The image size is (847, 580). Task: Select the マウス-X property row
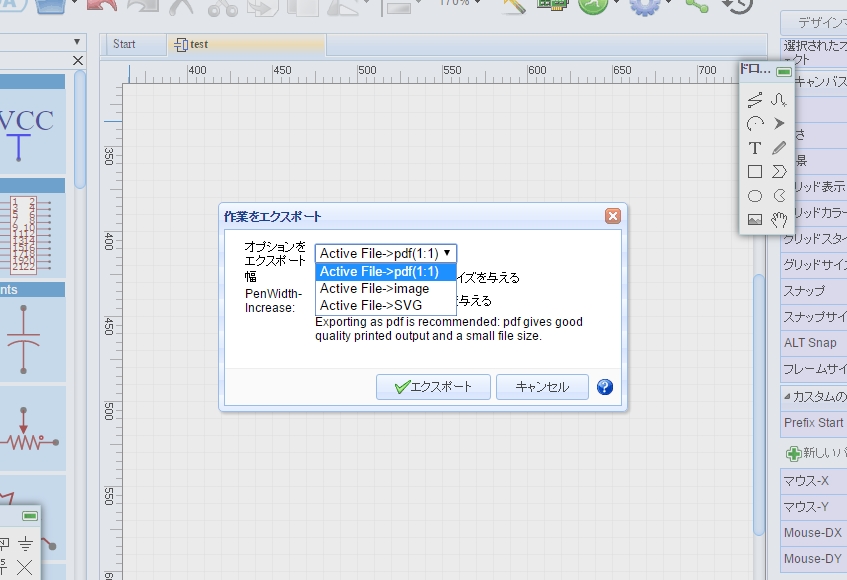click(814, 481)
